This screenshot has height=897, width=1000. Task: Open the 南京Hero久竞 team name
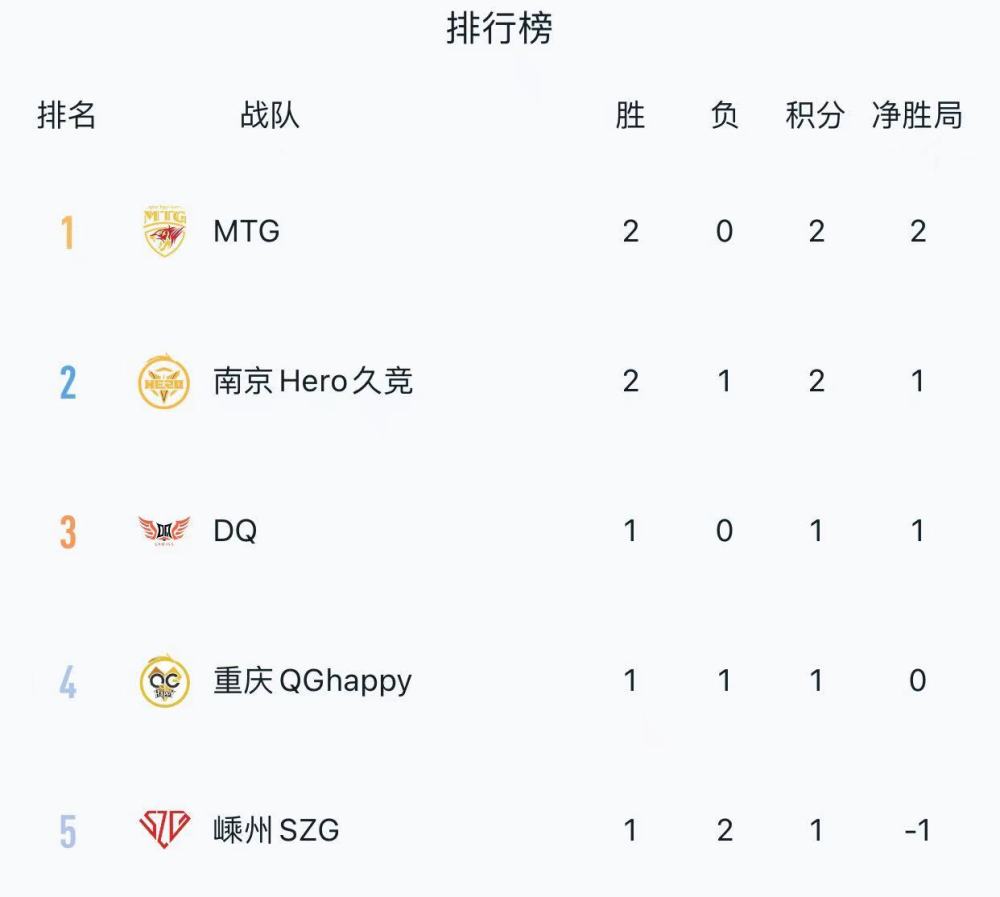pos(313,381)
